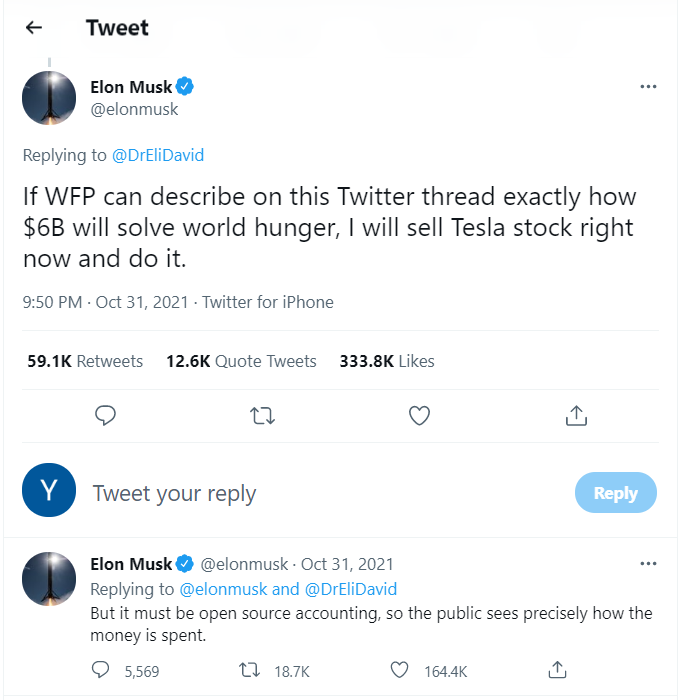Open Elon Musk's avatar on main tweet
The height and width of the screenshot is (700, 681).
[x=49, y=98]
